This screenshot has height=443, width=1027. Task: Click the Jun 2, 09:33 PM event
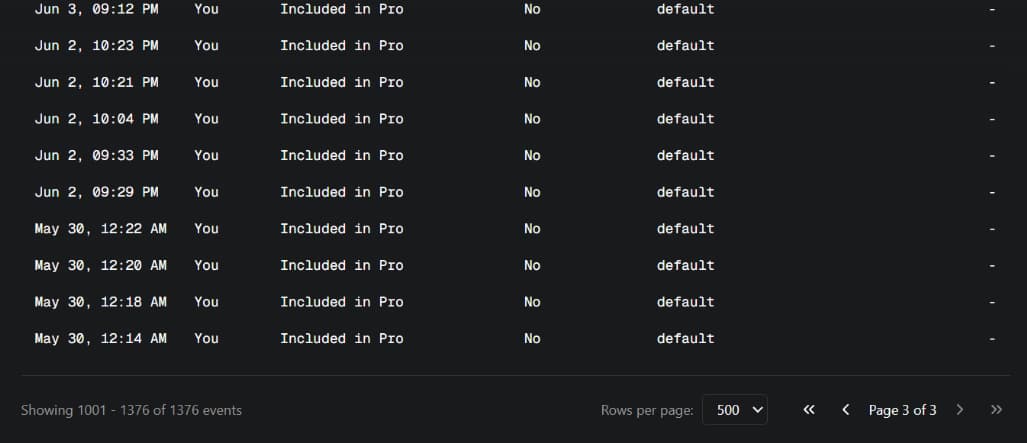coord(515,156)
